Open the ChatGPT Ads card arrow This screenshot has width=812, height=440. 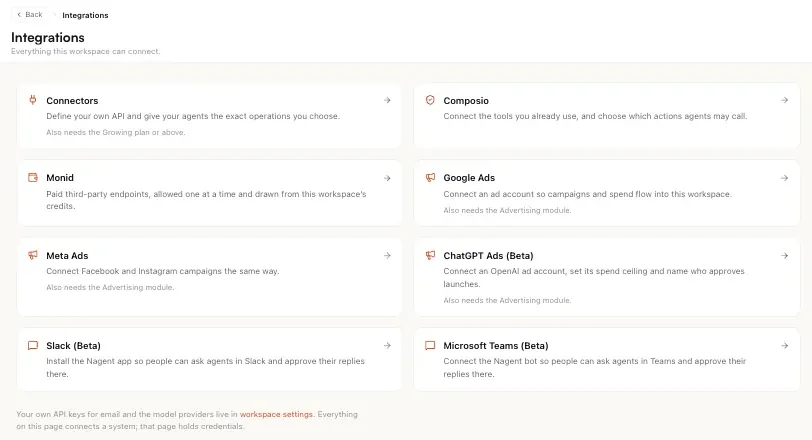pyautogui.click(x=785, y=256)
